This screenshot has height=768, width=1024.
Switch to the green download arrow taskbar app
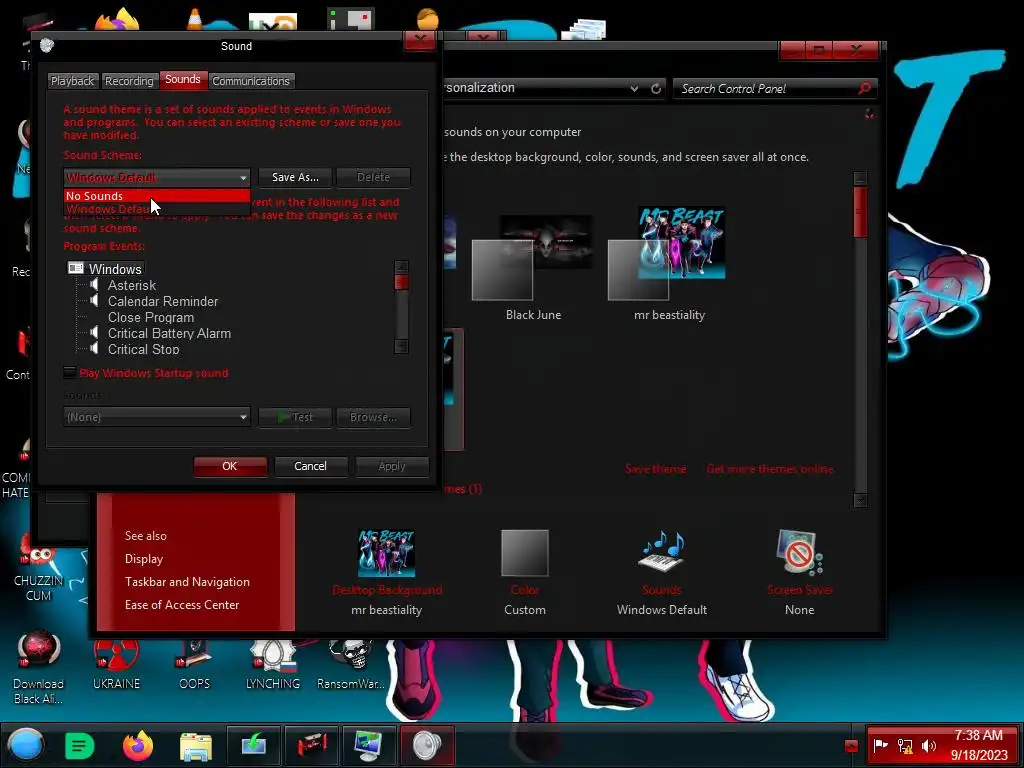coord(254,745)
